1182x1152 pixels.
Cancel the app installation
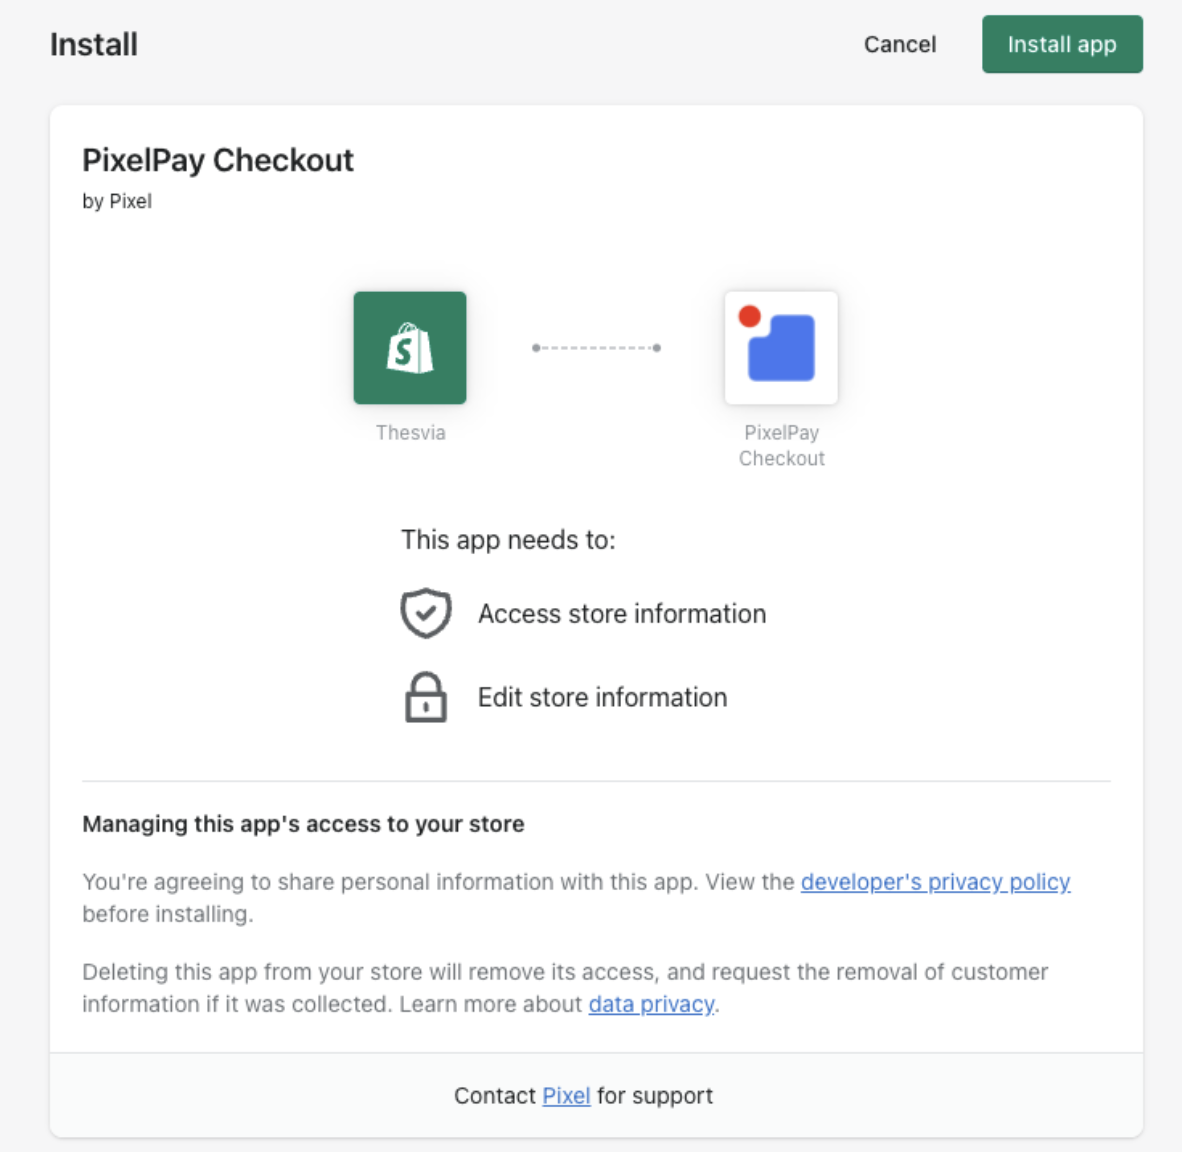(899, 44)
